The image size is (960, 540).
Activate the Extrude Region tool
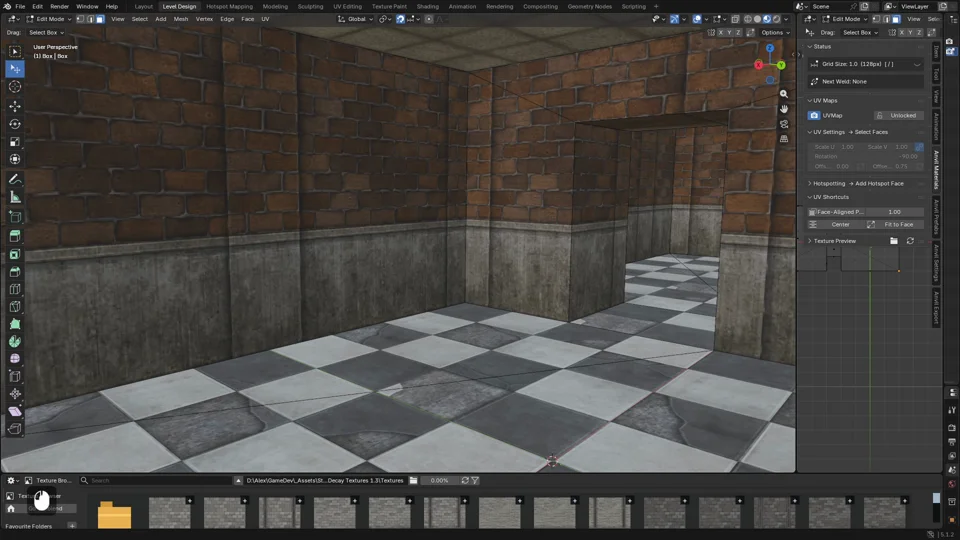tap(15, 236)
